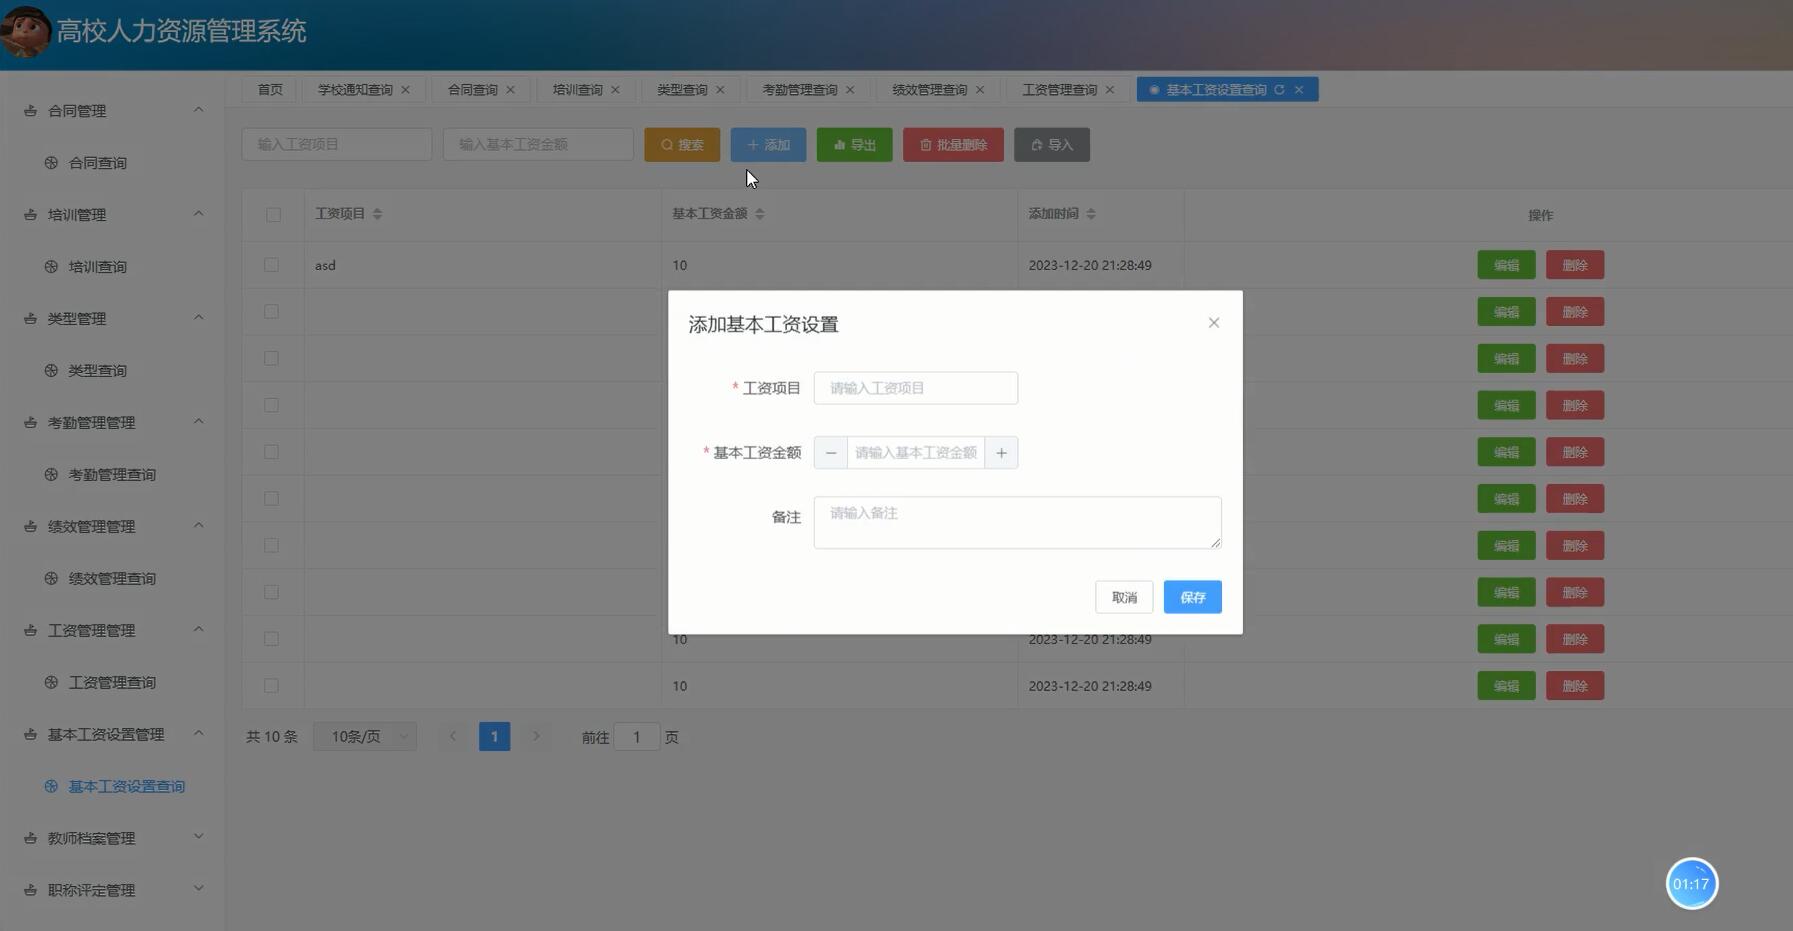Check the checkbox of the last table row

[271, 685]
